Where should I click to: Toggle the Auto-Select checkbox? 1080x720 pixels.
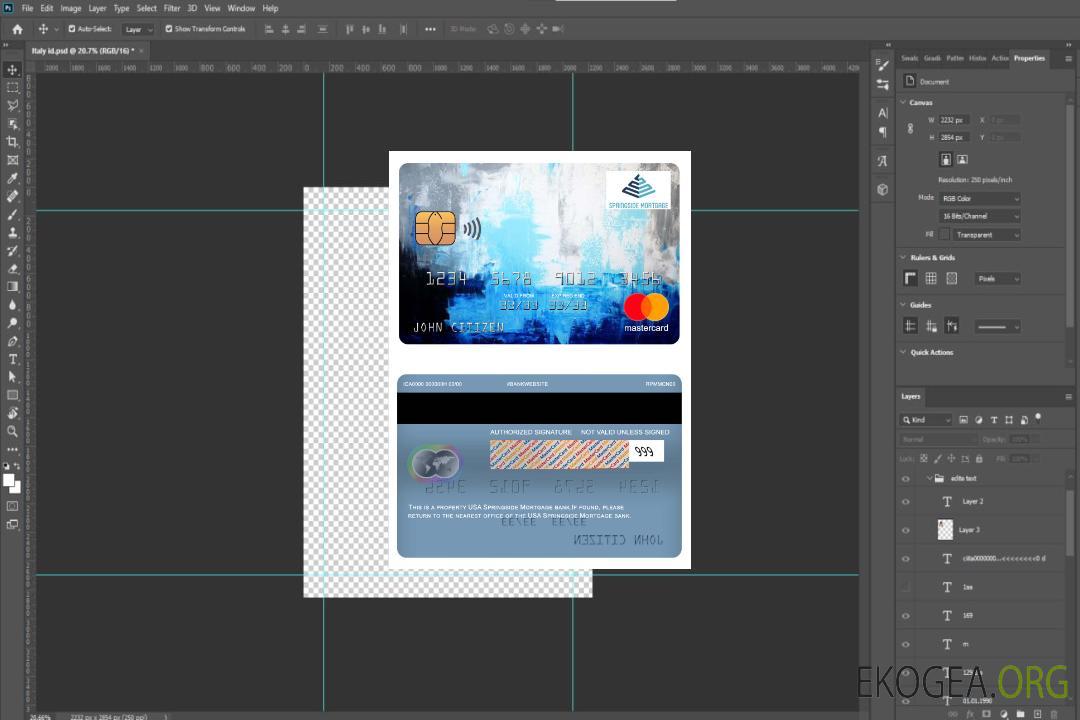coord(72,29)
